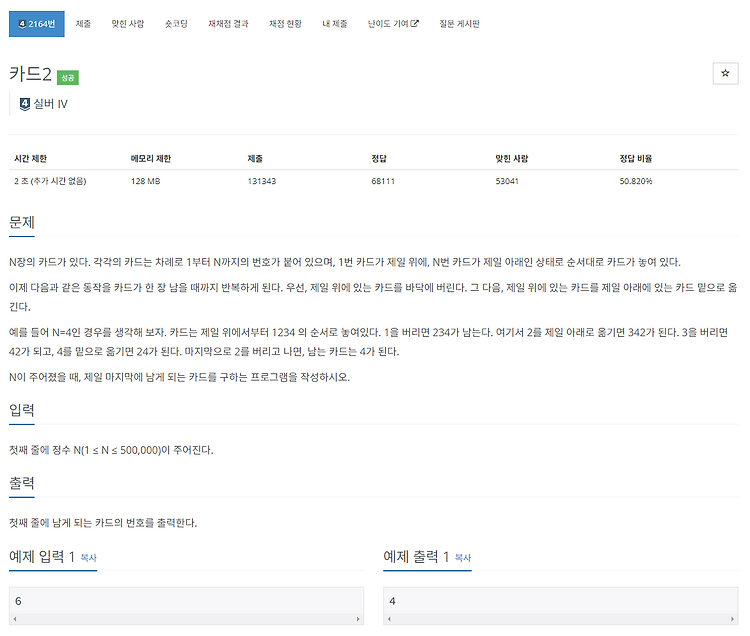Screen dimensions: 750x636
Task: Click the star favorite button
Action: pyautogui.click(x=725, y=74)
